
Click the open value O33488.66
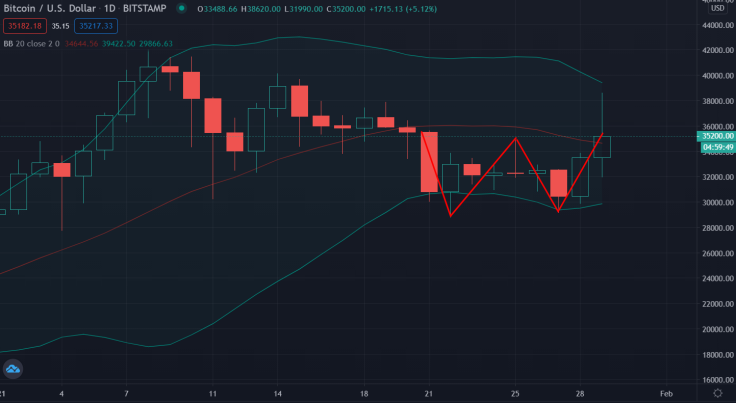tap(217, 9)
